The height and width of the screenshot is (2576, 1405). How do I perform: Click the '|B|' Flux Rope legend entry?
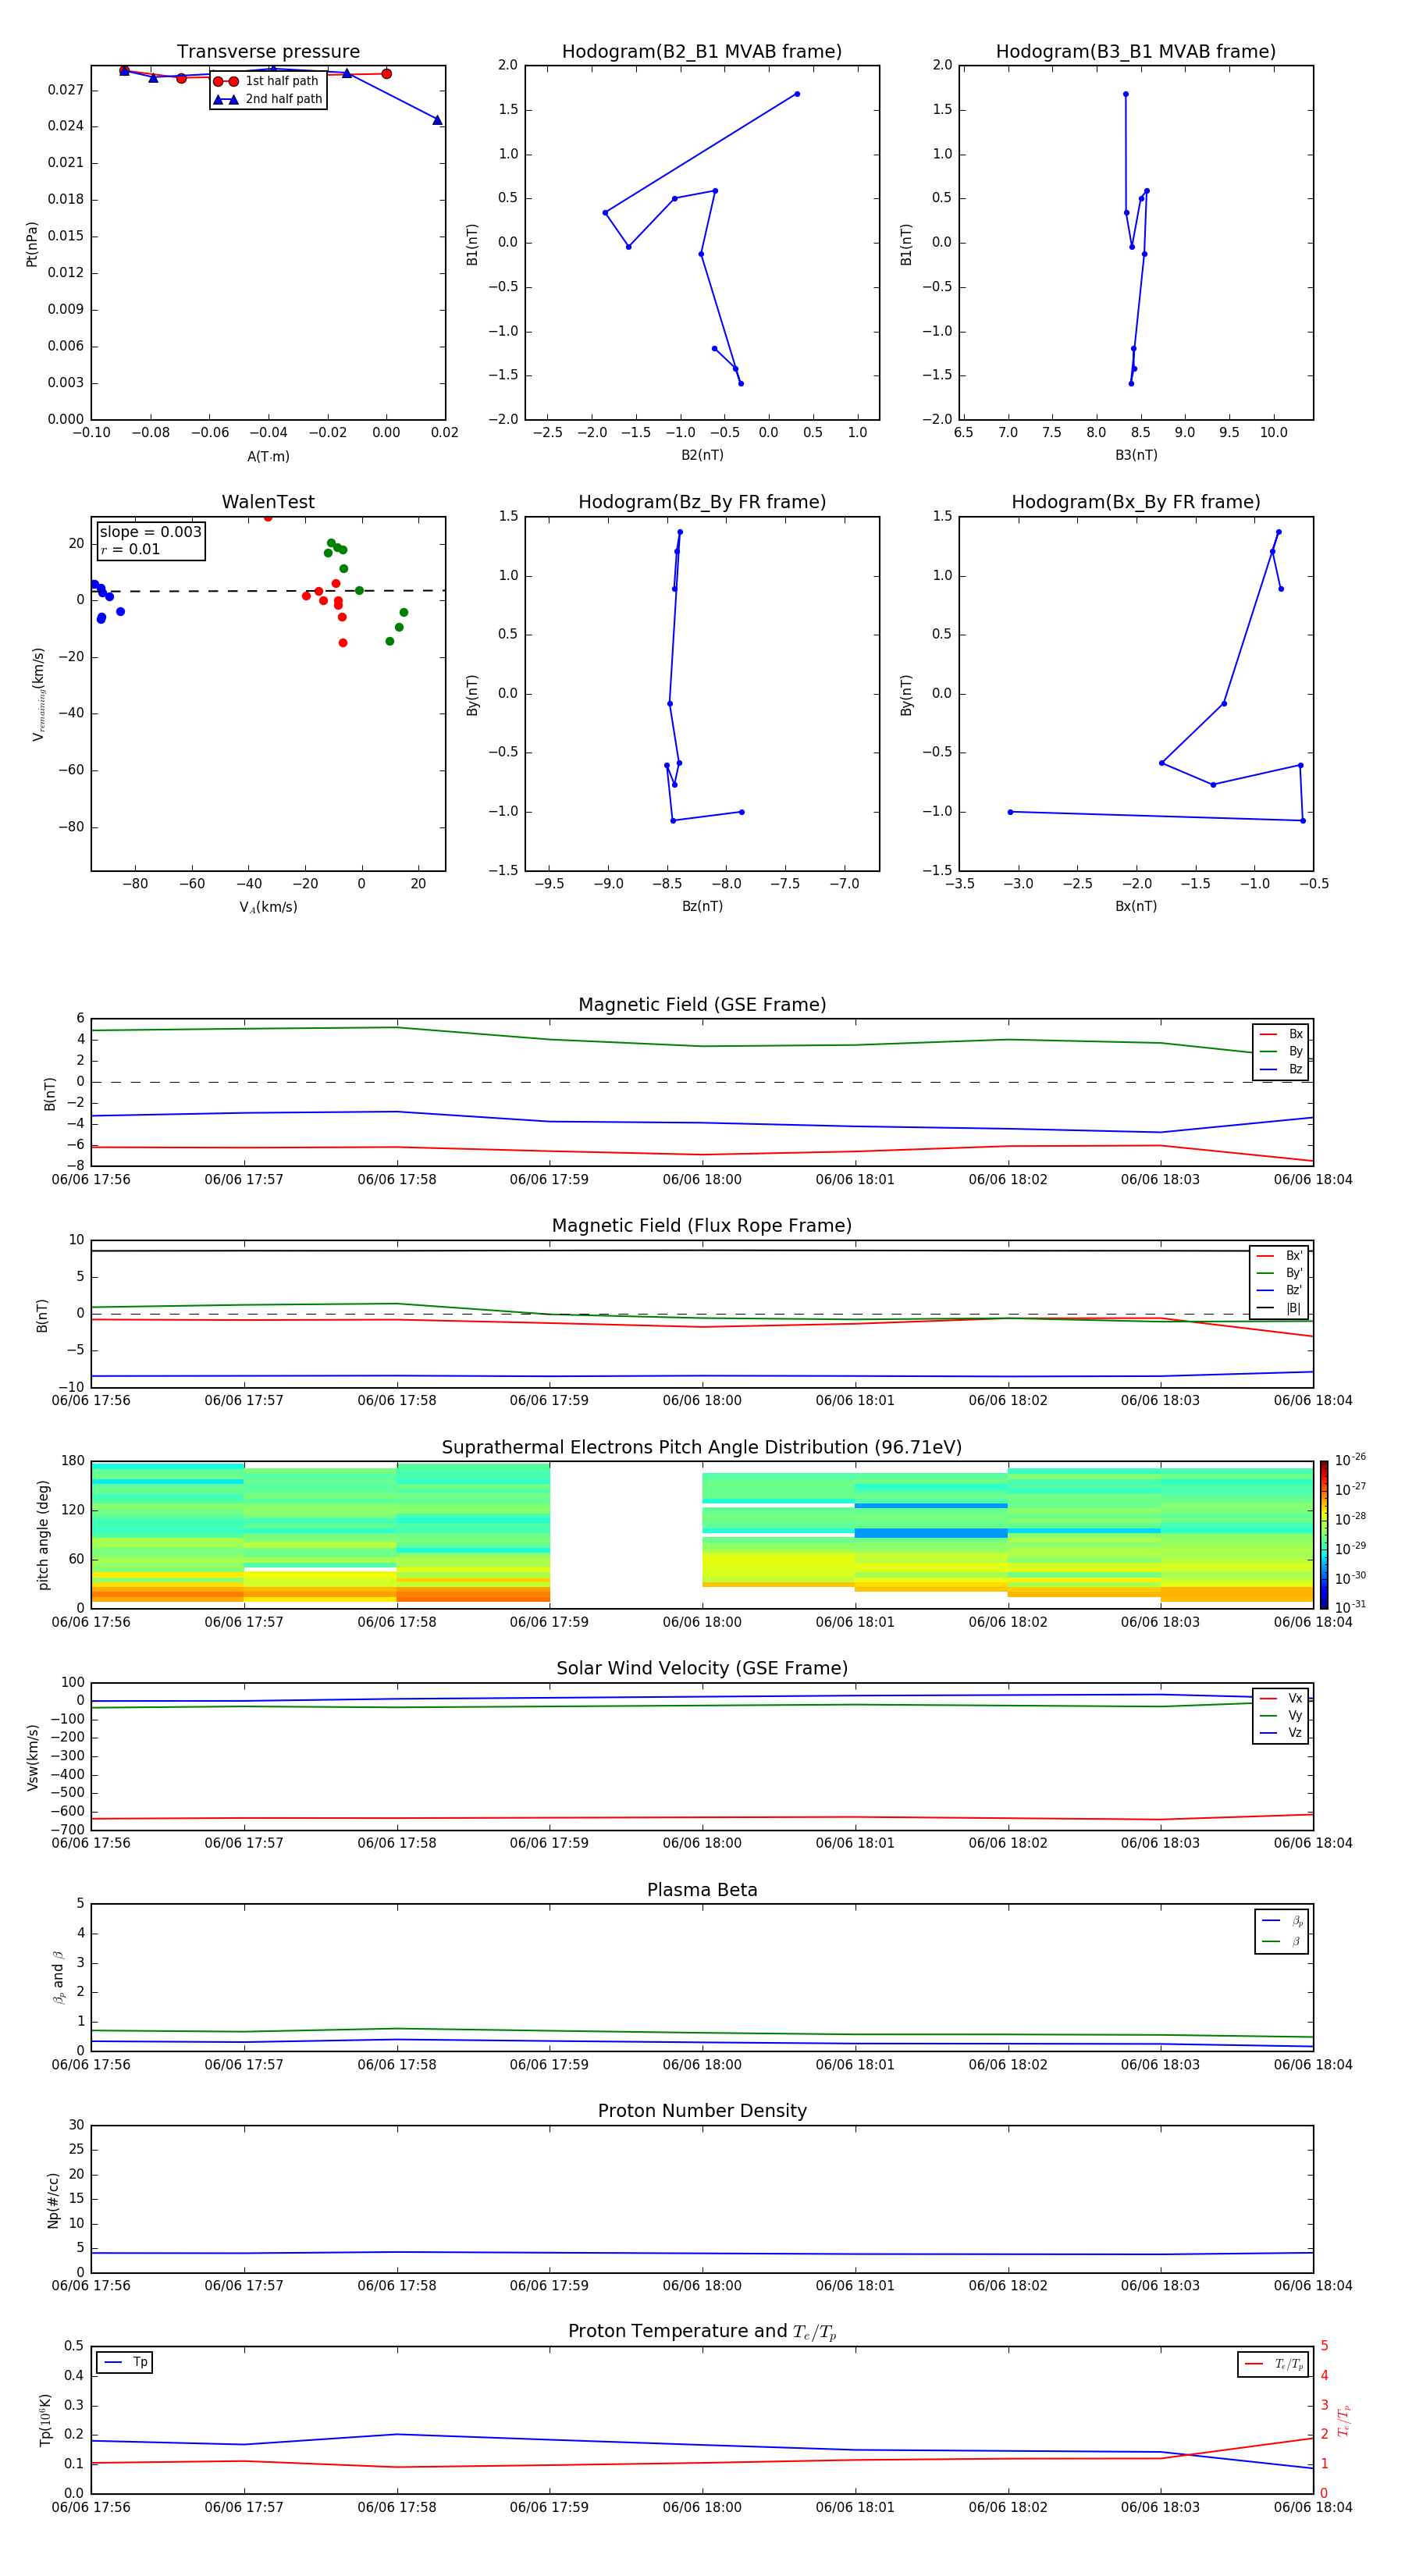coord(1280,1308)
